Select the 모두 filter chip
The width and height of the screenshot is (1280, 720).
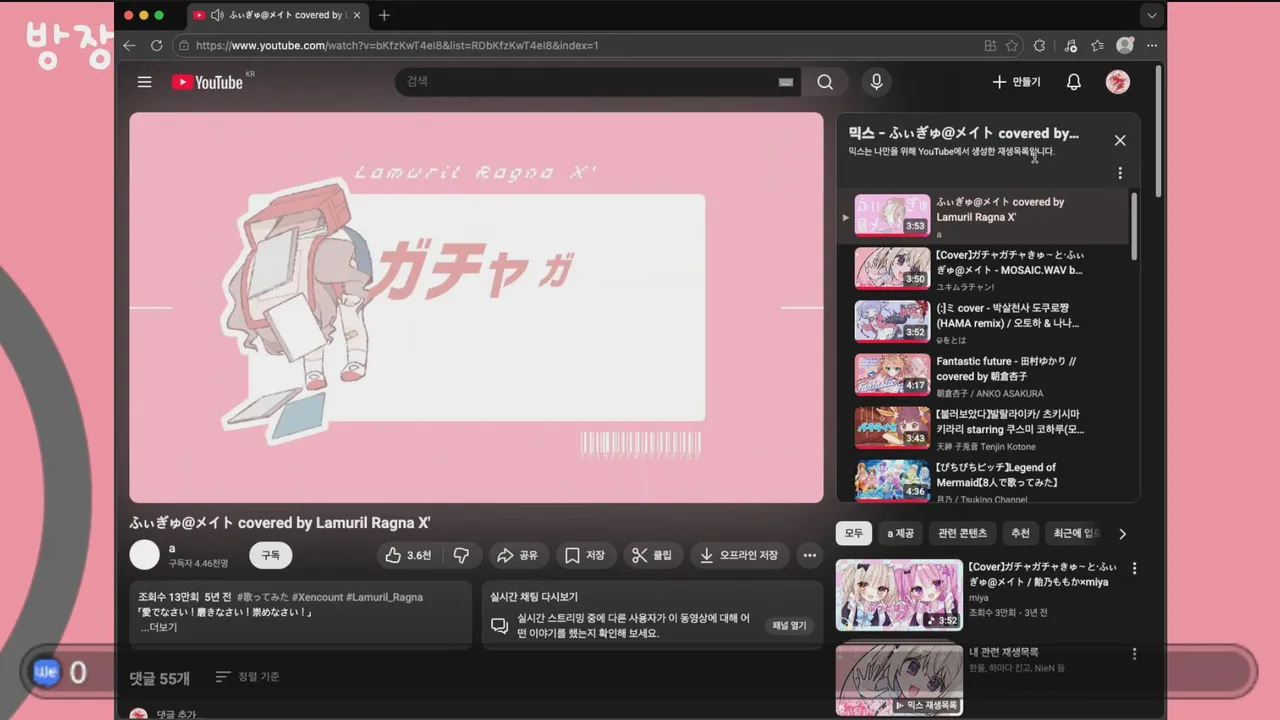point(854,533)
